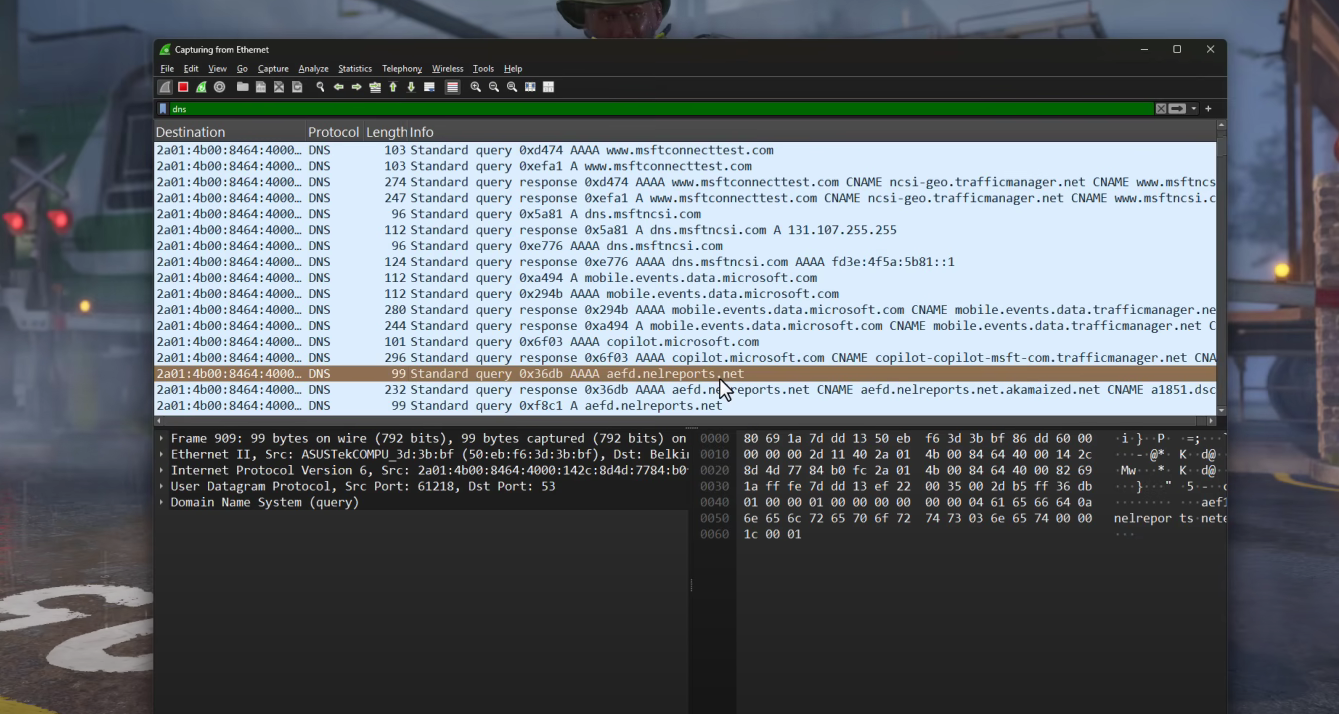Open capture options with the gear icon
This screenshot has width=1339, height=714.
click(219, 87)
